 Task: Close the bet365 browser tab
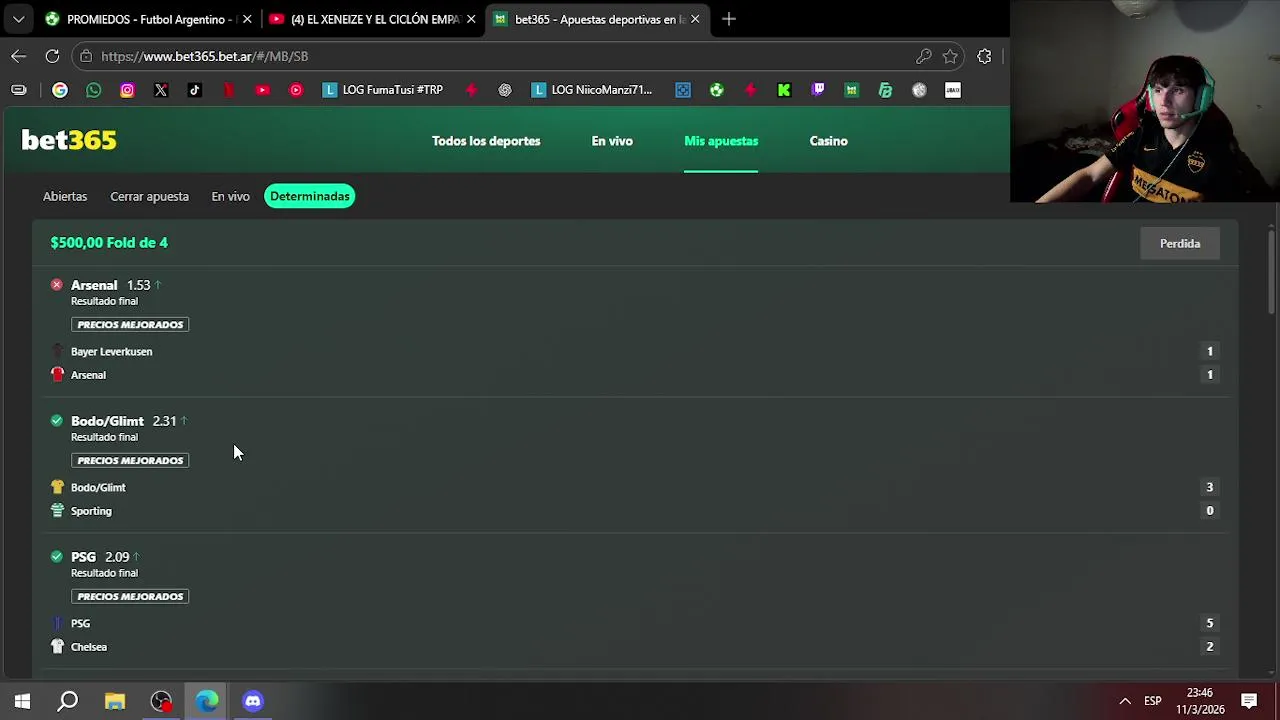695,19
